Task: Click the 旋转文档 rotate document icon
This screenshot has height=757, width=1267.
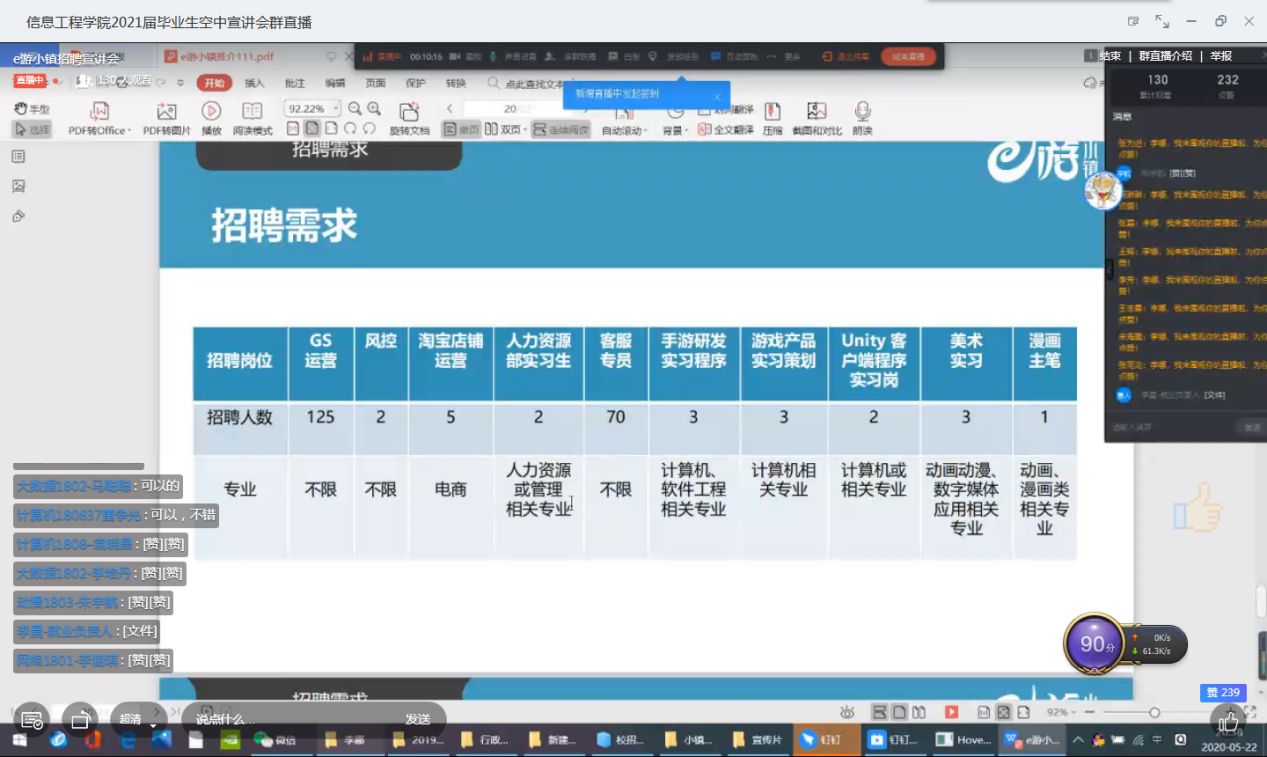Action: pos(409,111)
